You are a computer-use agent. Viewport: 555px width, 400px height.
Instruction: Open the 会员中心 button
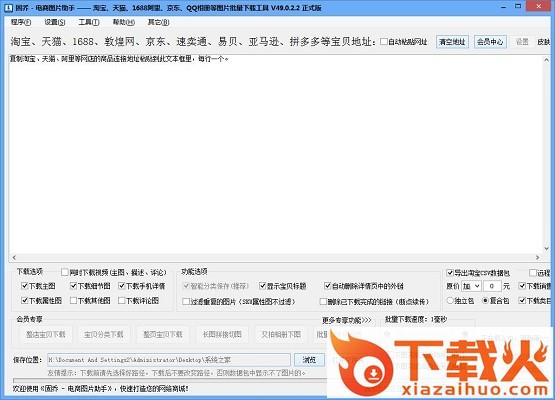click(490, 42)
